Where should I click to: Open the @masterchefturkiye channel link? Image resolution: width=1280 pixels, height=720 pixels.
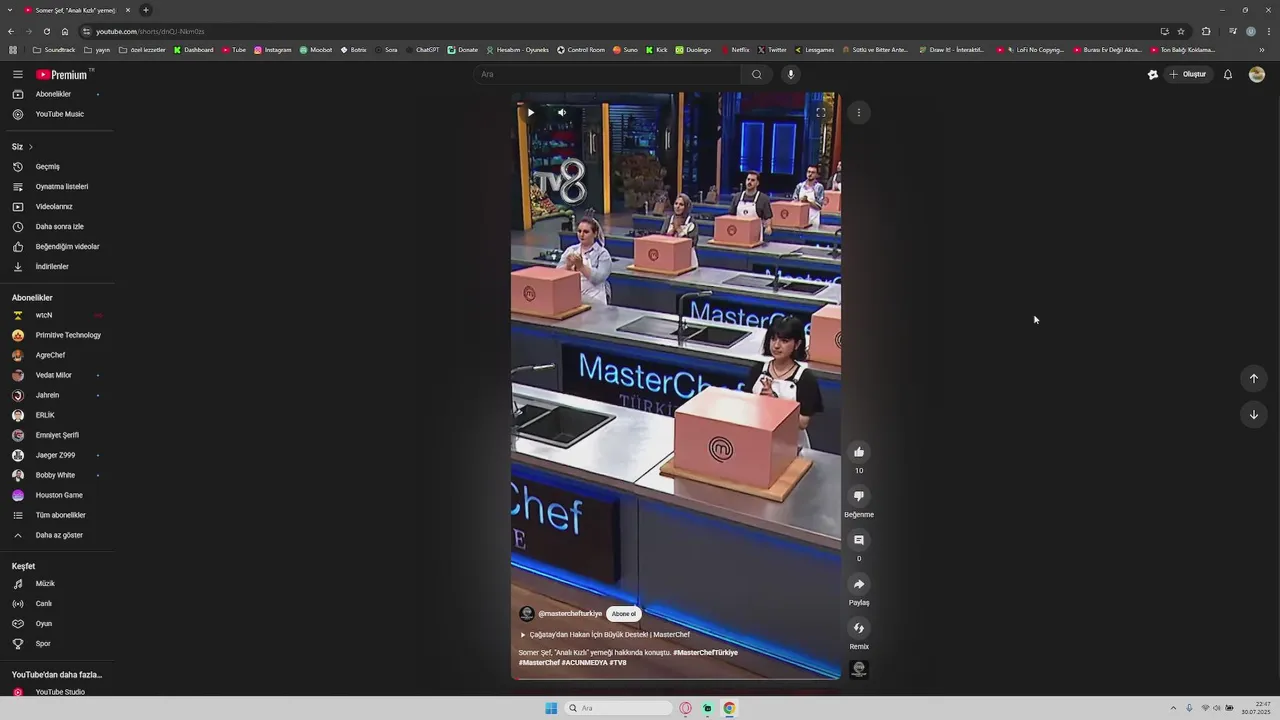tap(570, 614)
